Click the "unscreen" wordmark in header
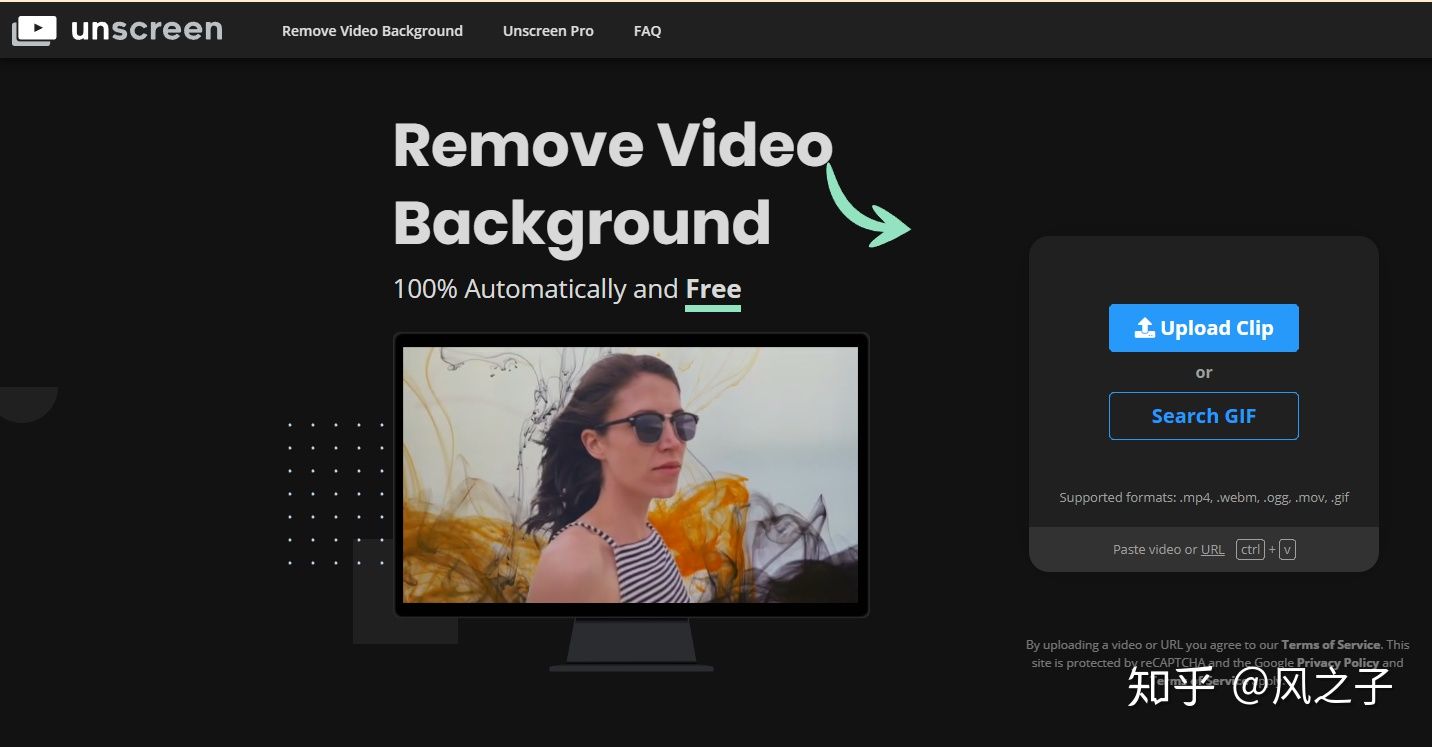 (x=147, y=30)
